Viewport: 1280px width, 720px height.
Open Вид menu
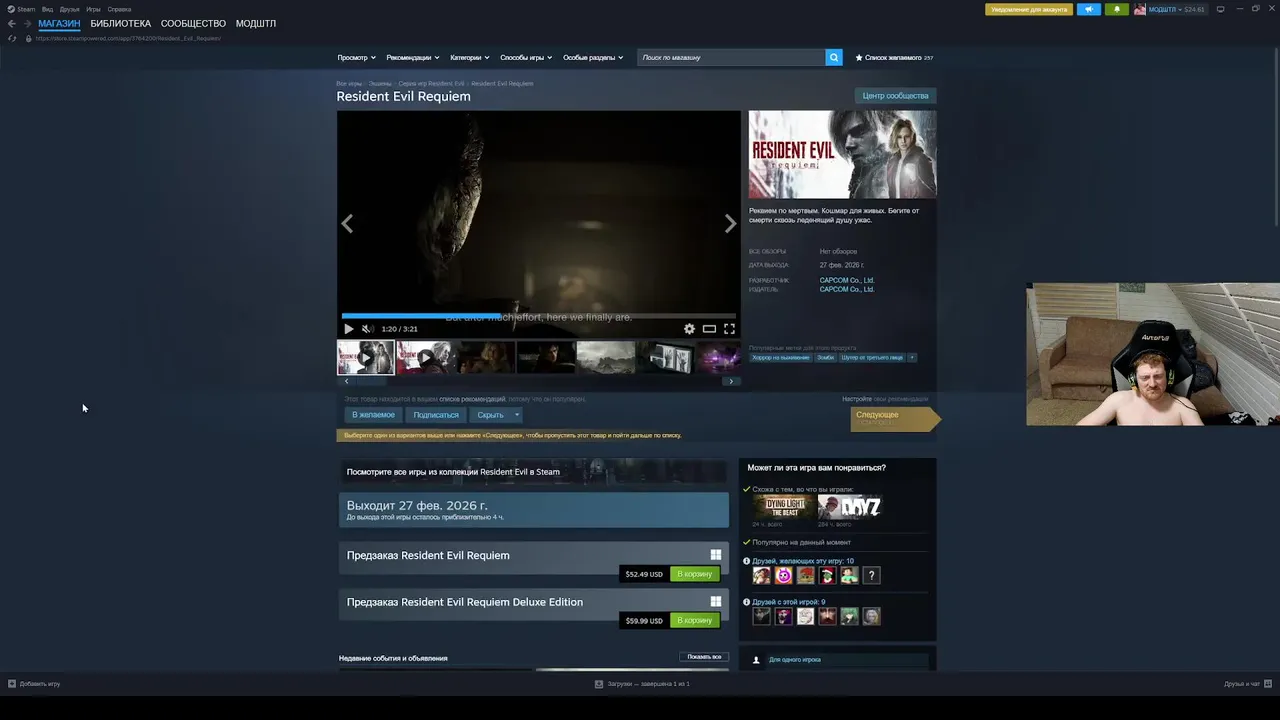point(47,9)
